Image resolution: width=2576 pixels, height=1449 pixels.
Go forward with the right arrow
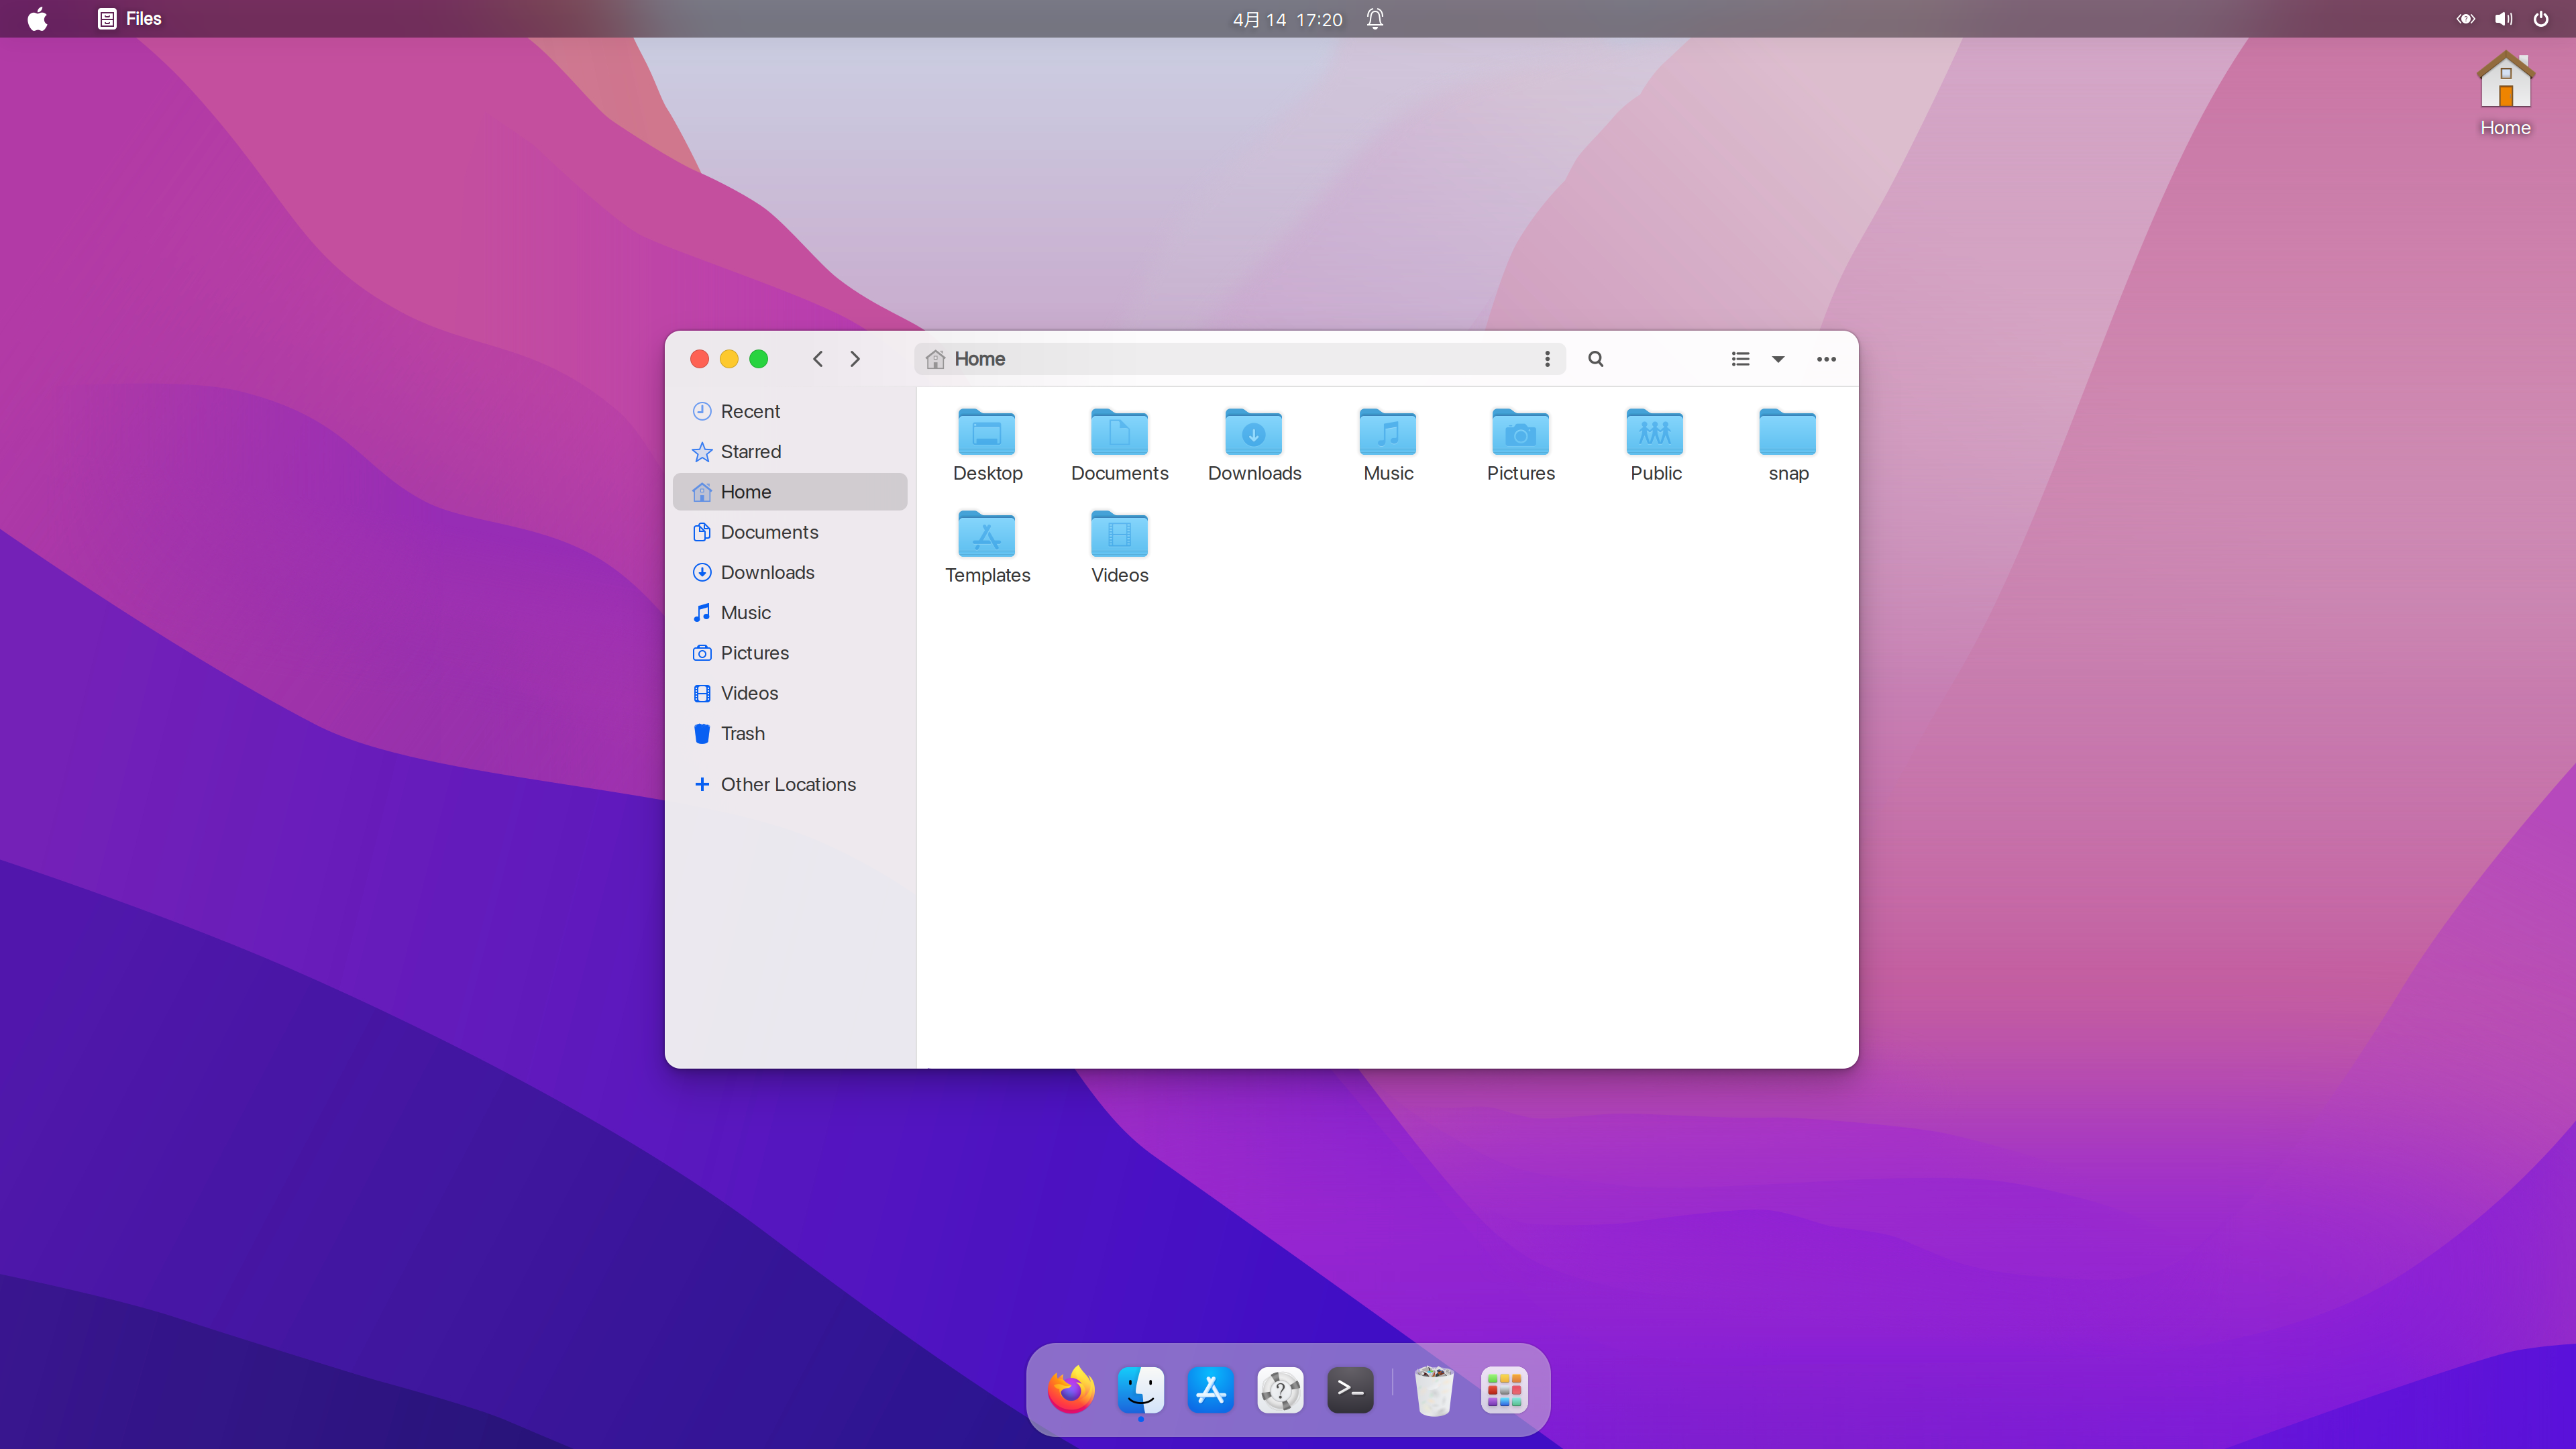pyautogui.click(x=855, y=359)
